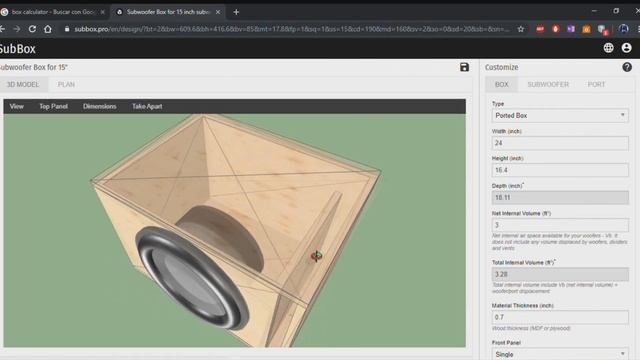The width and height of the screenshot is (640, 360).
Task: Bookmark this page with star icon
Action: click(520, 29)
